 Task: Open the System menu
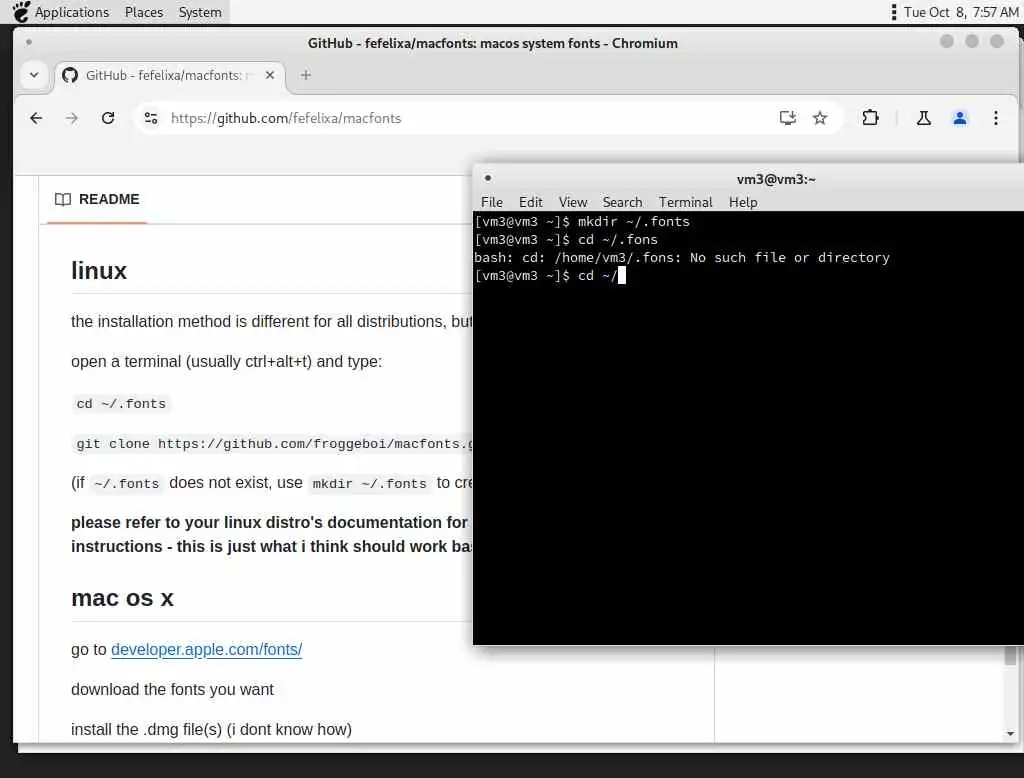pyautogui.click(x=200, y=12)
